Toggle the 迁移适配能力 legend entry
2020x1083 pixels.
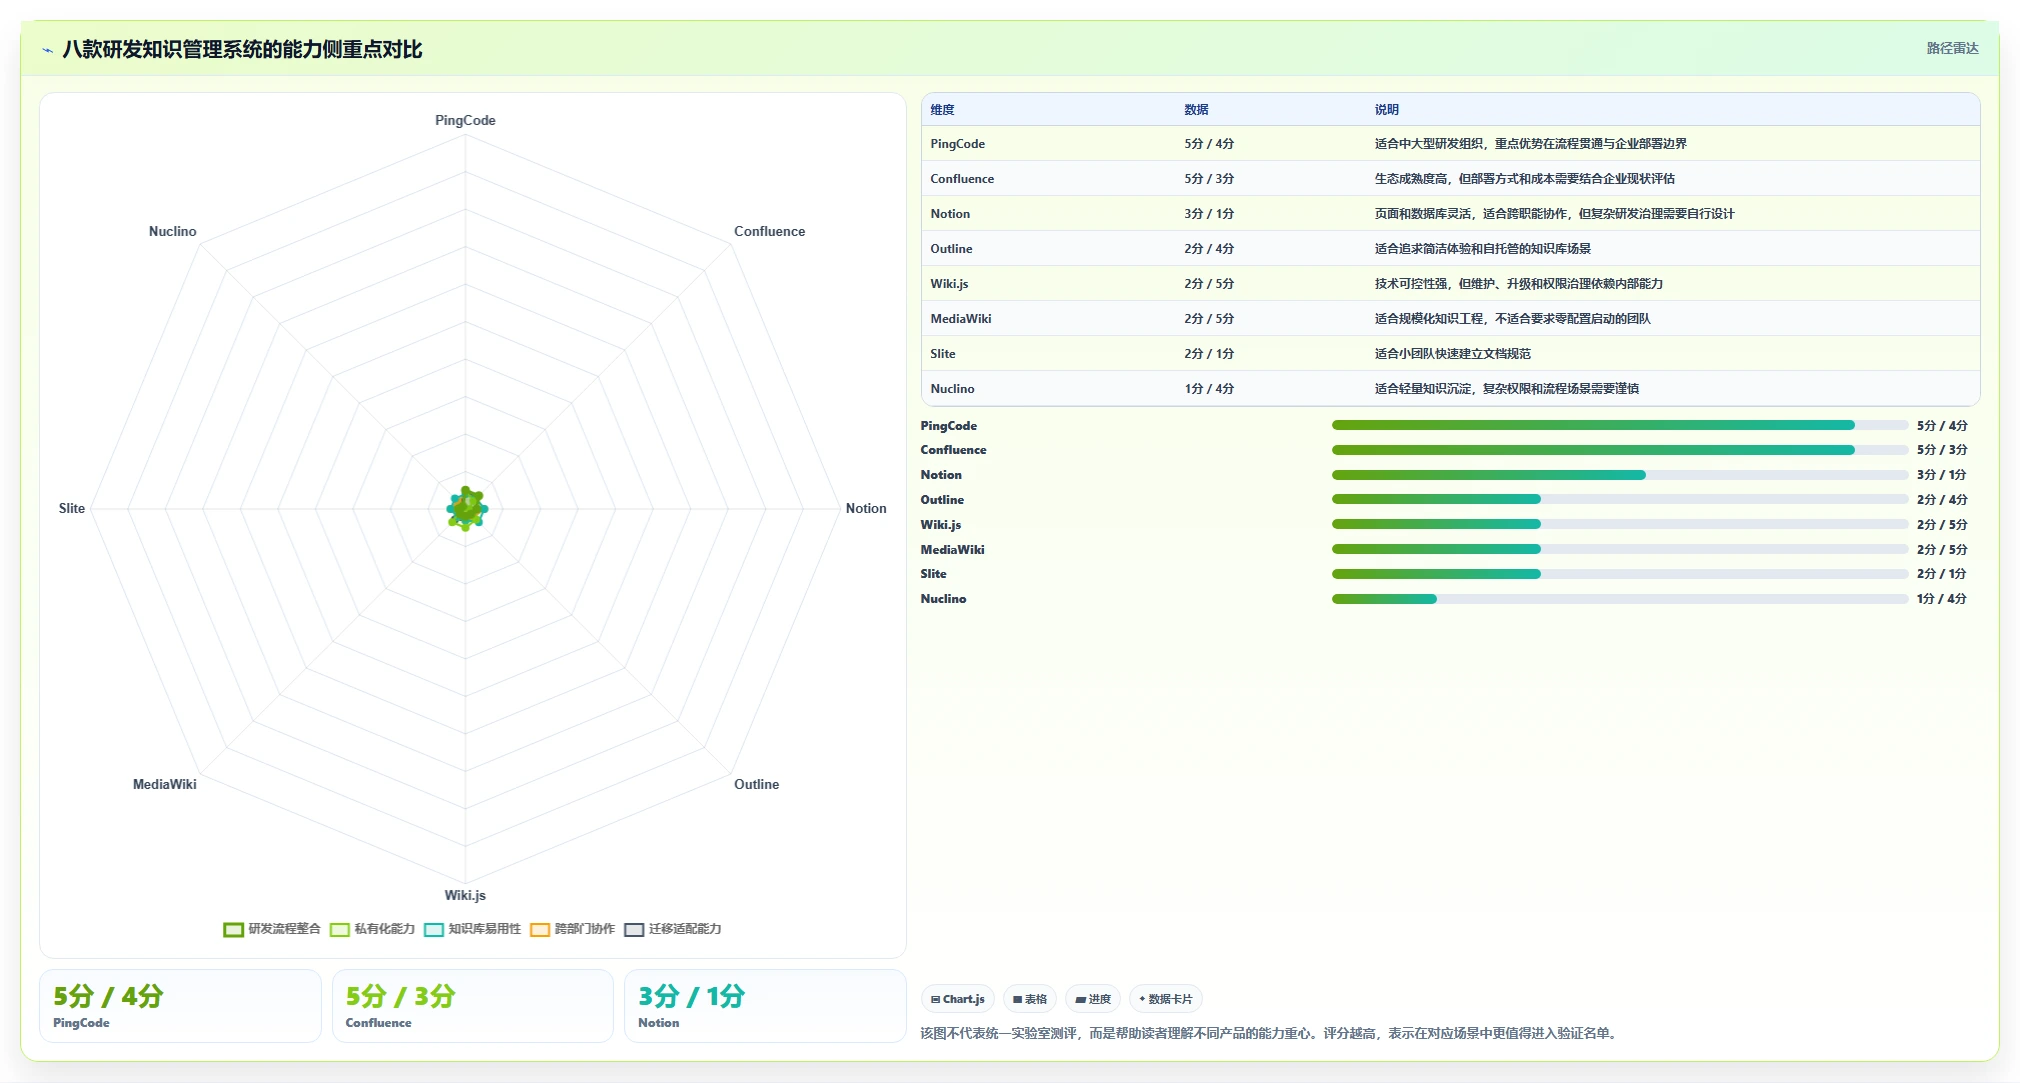(673, 929)
